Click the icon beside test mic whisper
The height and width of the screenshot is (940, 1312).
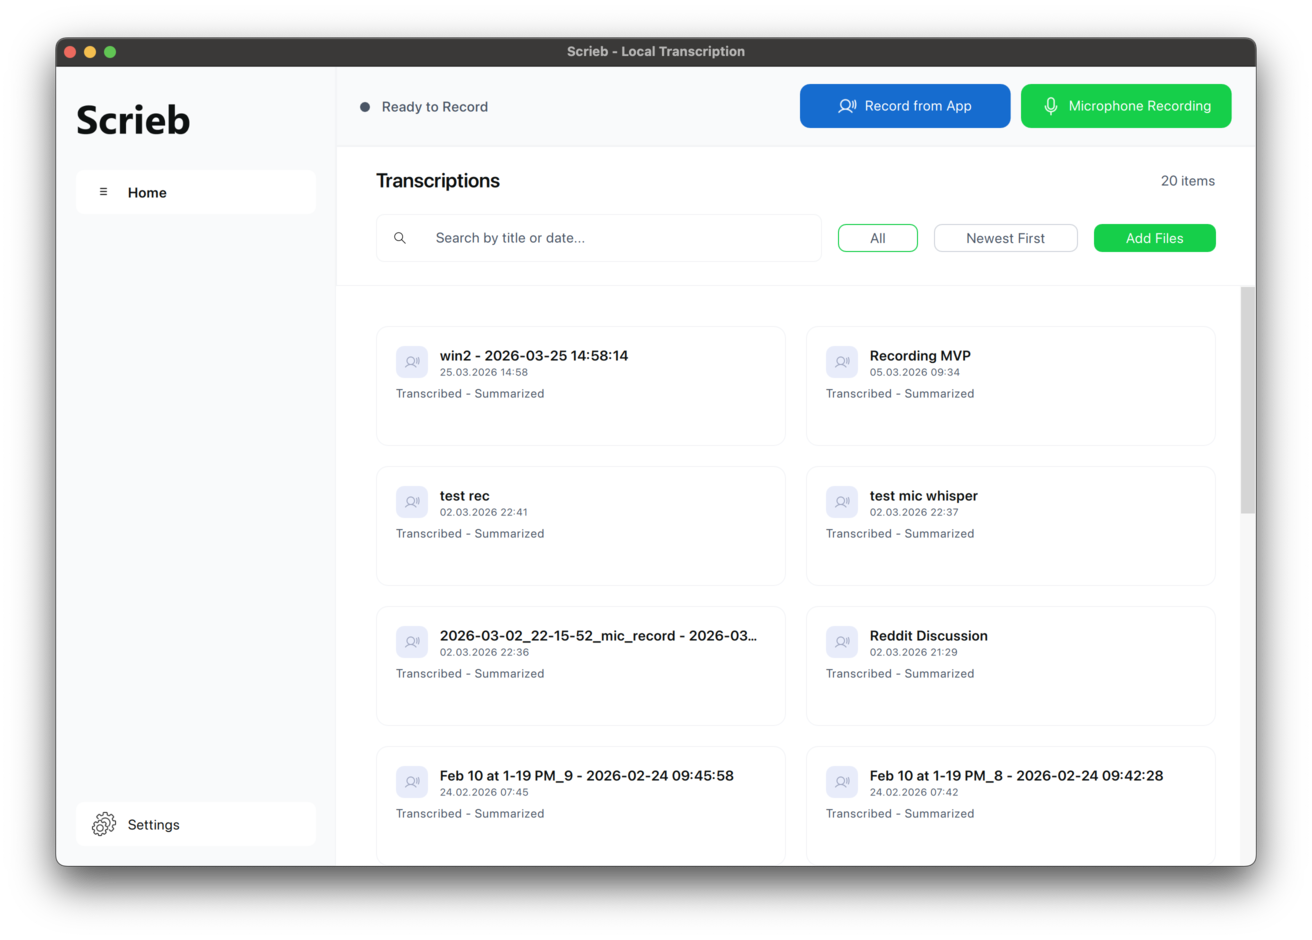(842, 502)
